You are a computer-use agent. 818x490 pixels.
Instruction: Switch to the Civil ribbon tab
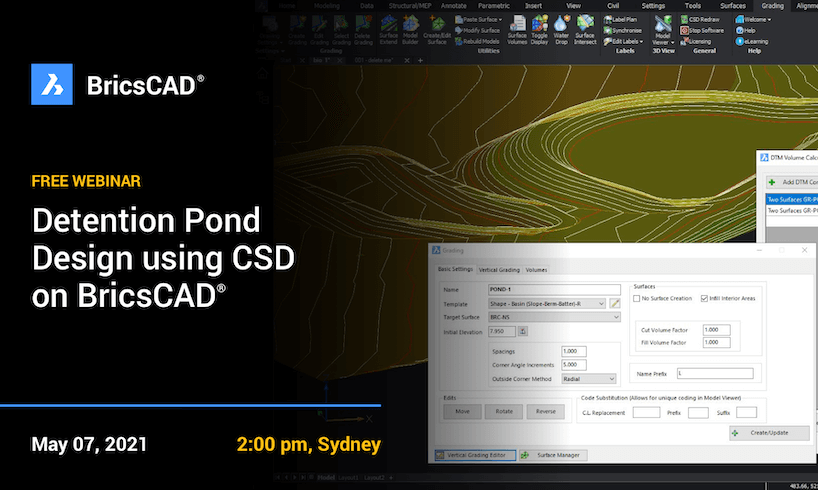point(613,6)
